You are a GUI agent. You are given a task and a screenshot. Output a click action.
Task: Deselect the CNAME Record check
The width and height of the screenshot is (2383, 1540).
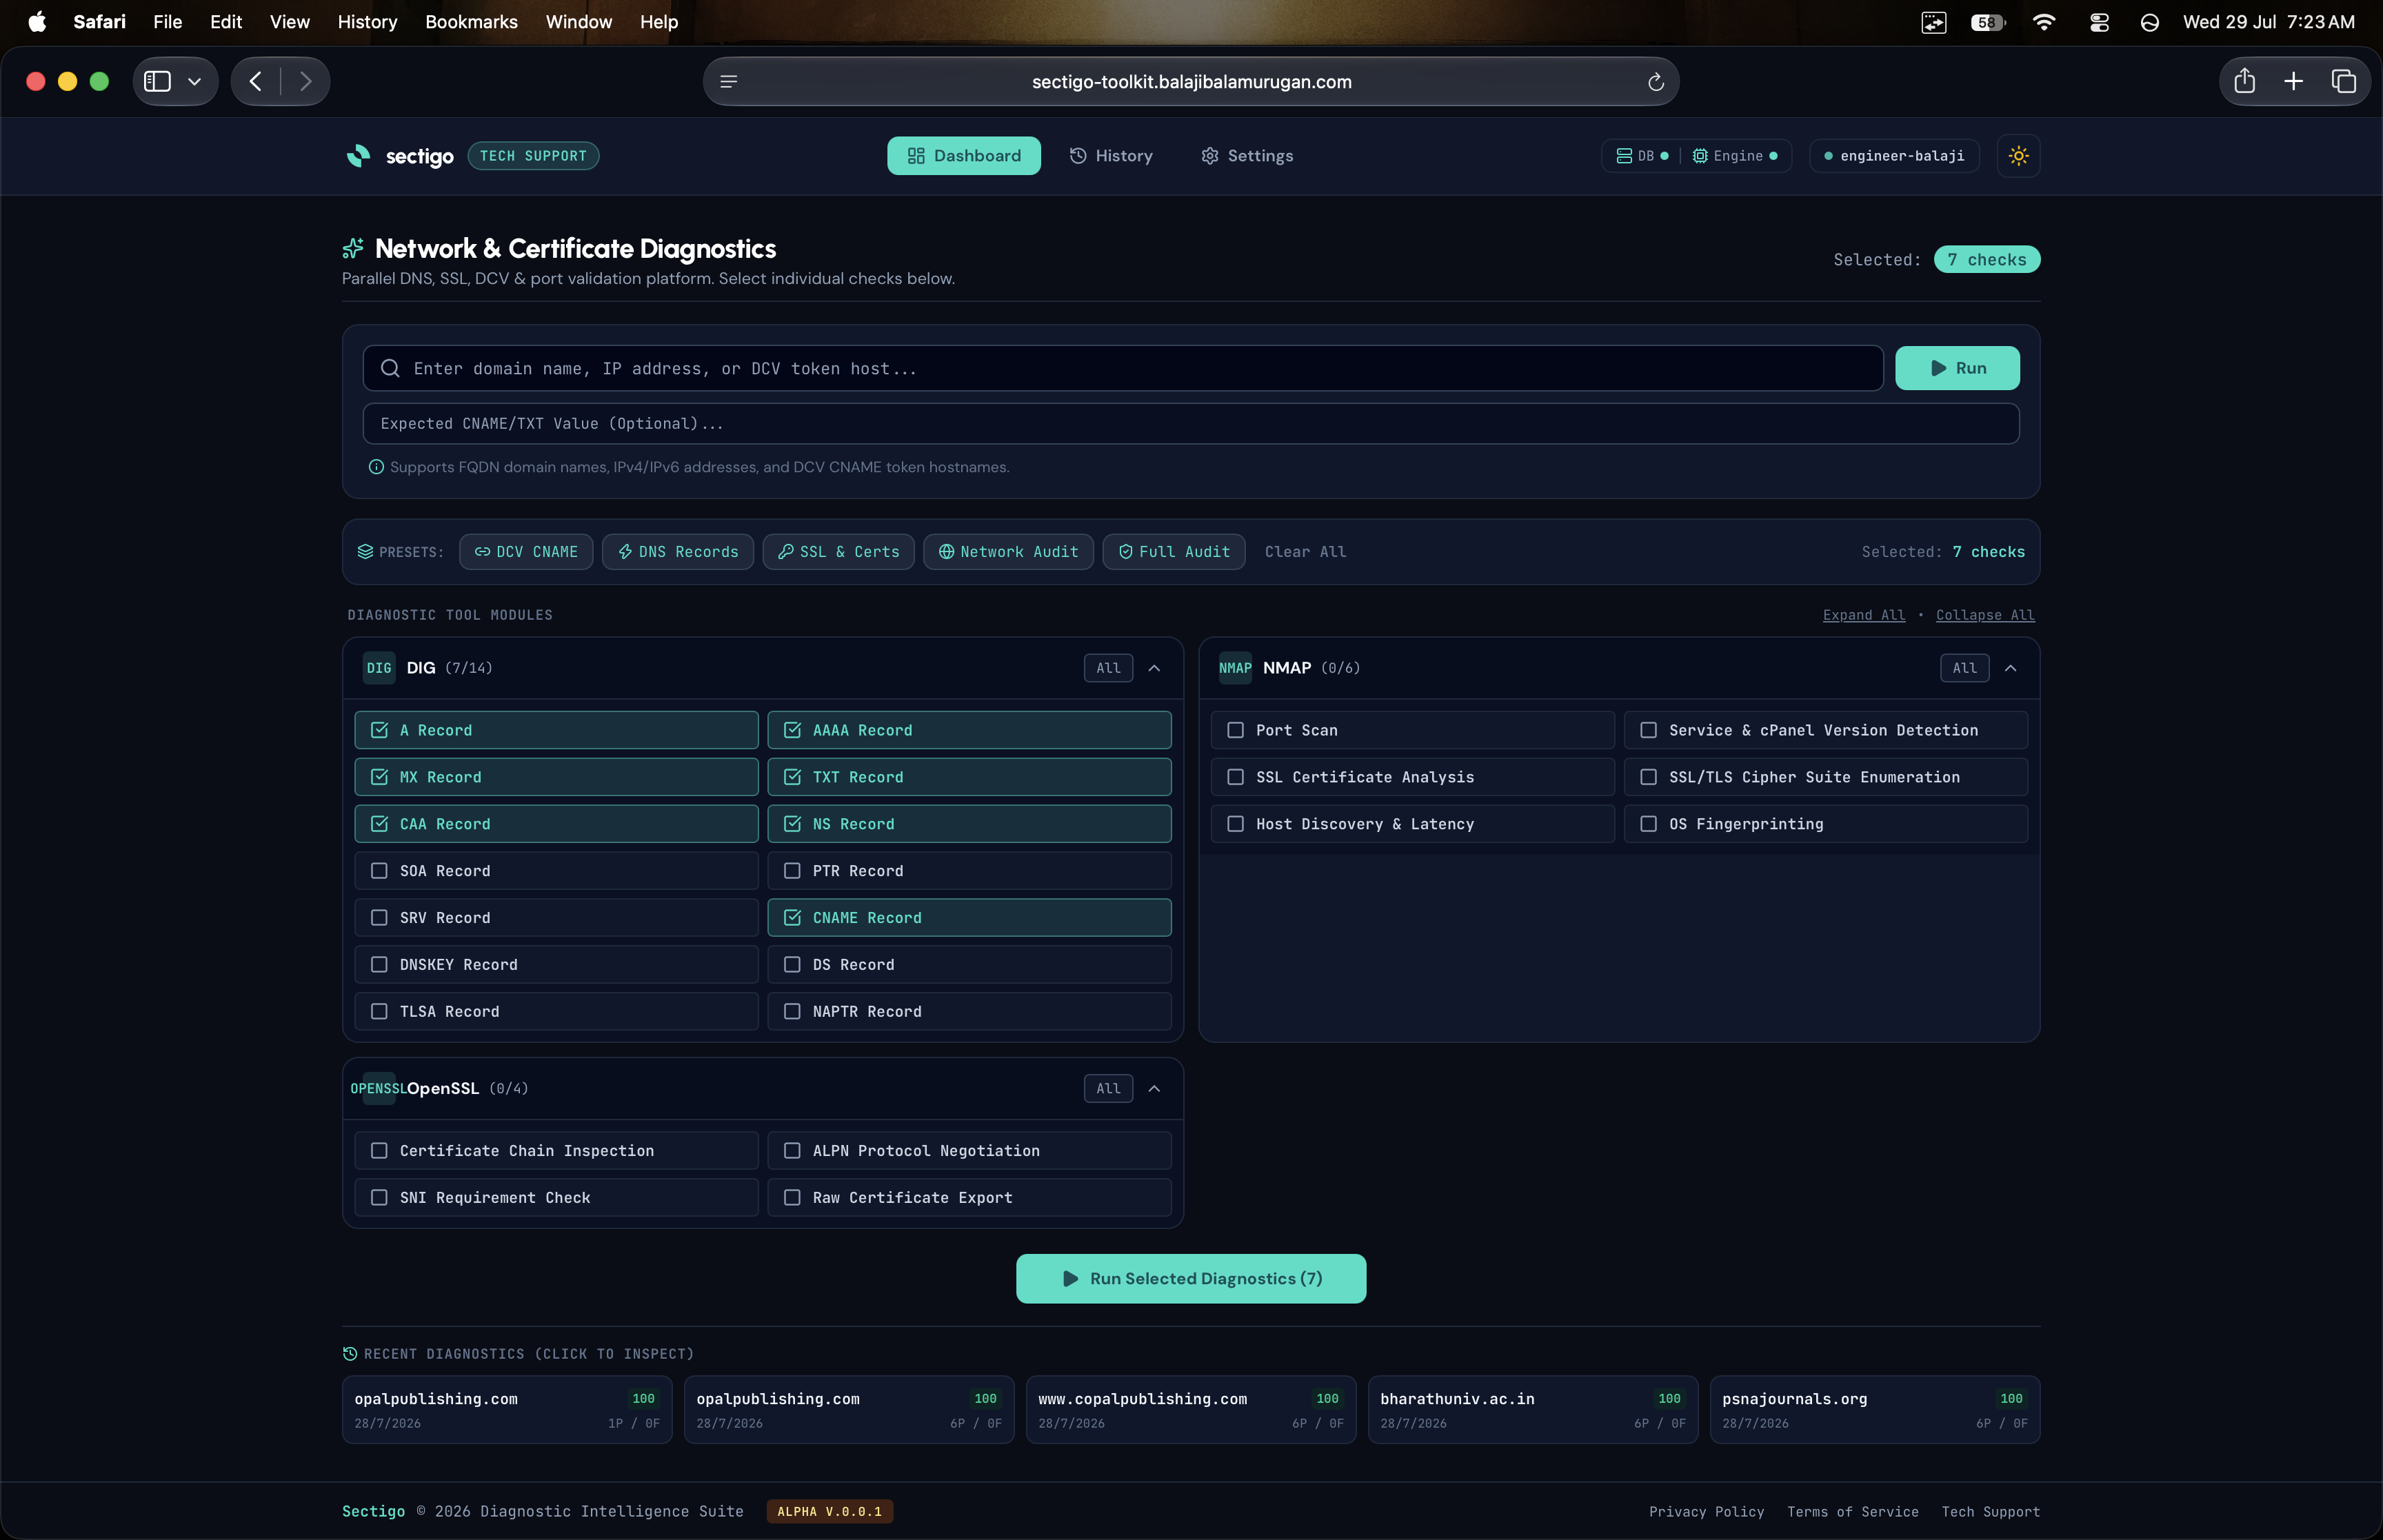point(792,918)
